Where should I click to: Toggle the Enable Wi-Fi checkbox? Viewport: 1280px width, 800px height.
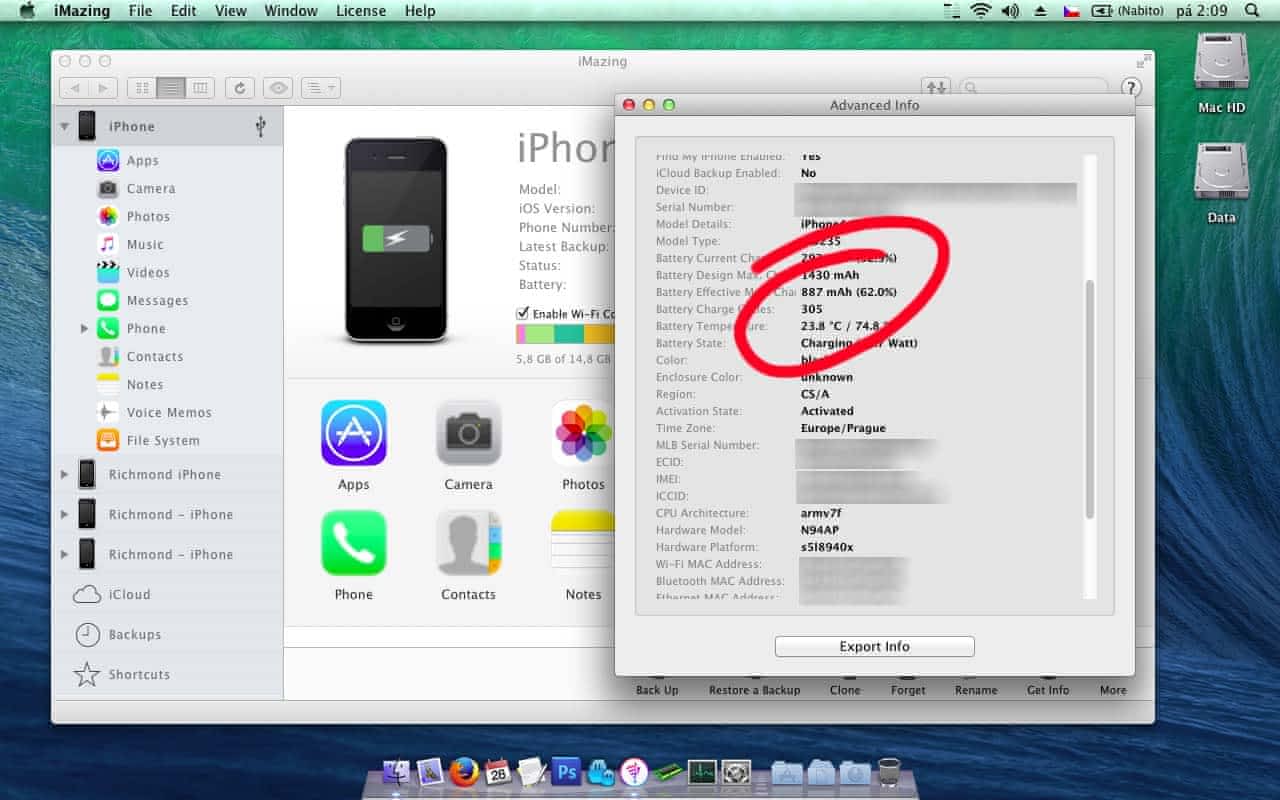(522, 313)
